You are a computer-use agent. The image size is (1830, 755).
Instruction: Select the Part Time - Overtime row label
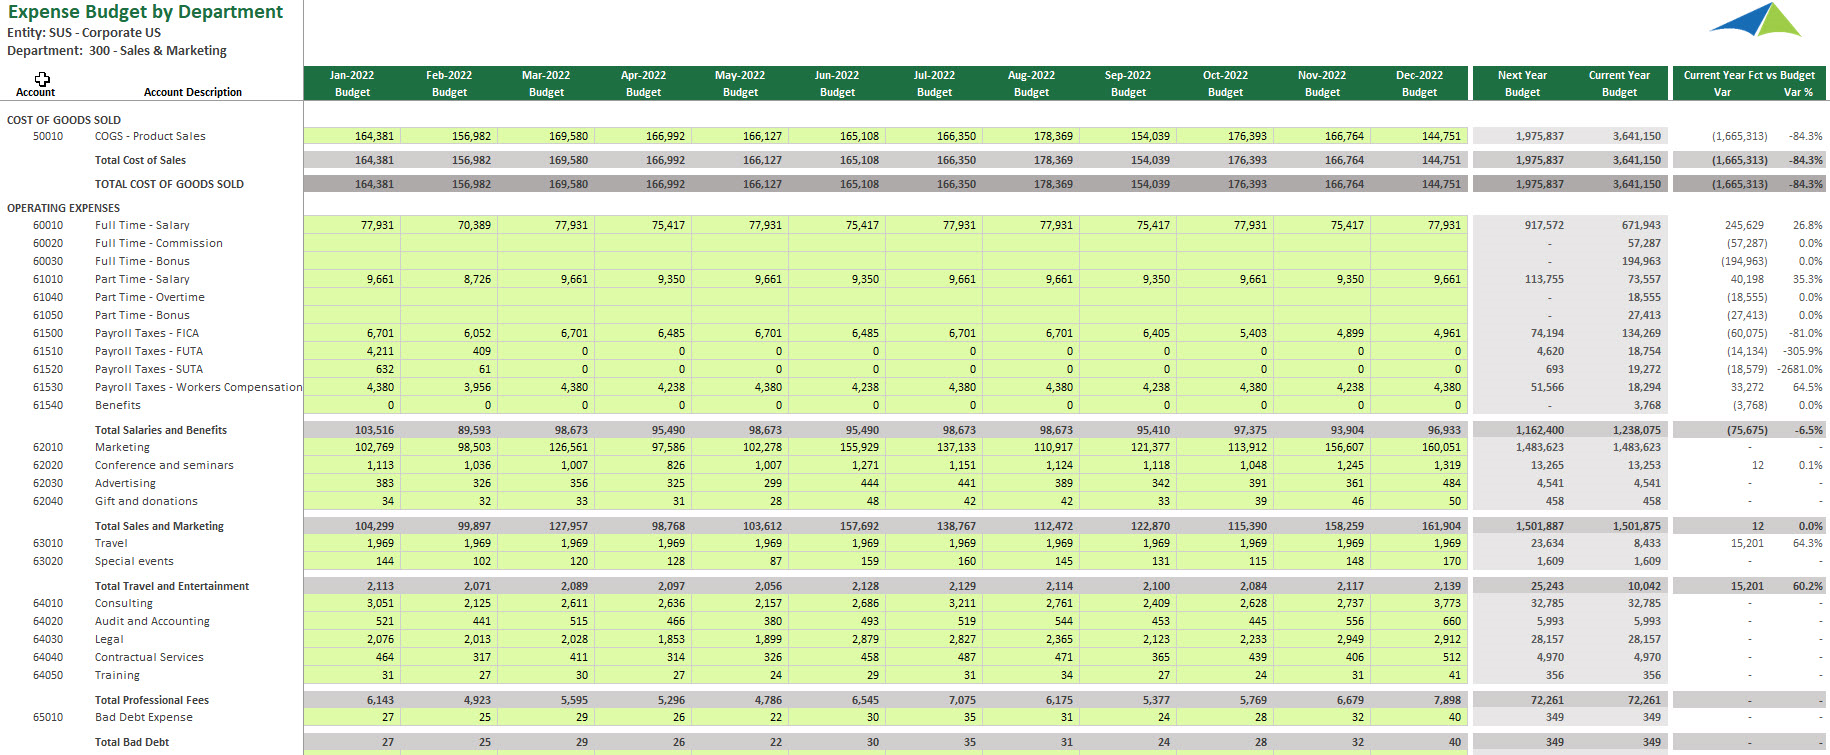tap(150, 297)
